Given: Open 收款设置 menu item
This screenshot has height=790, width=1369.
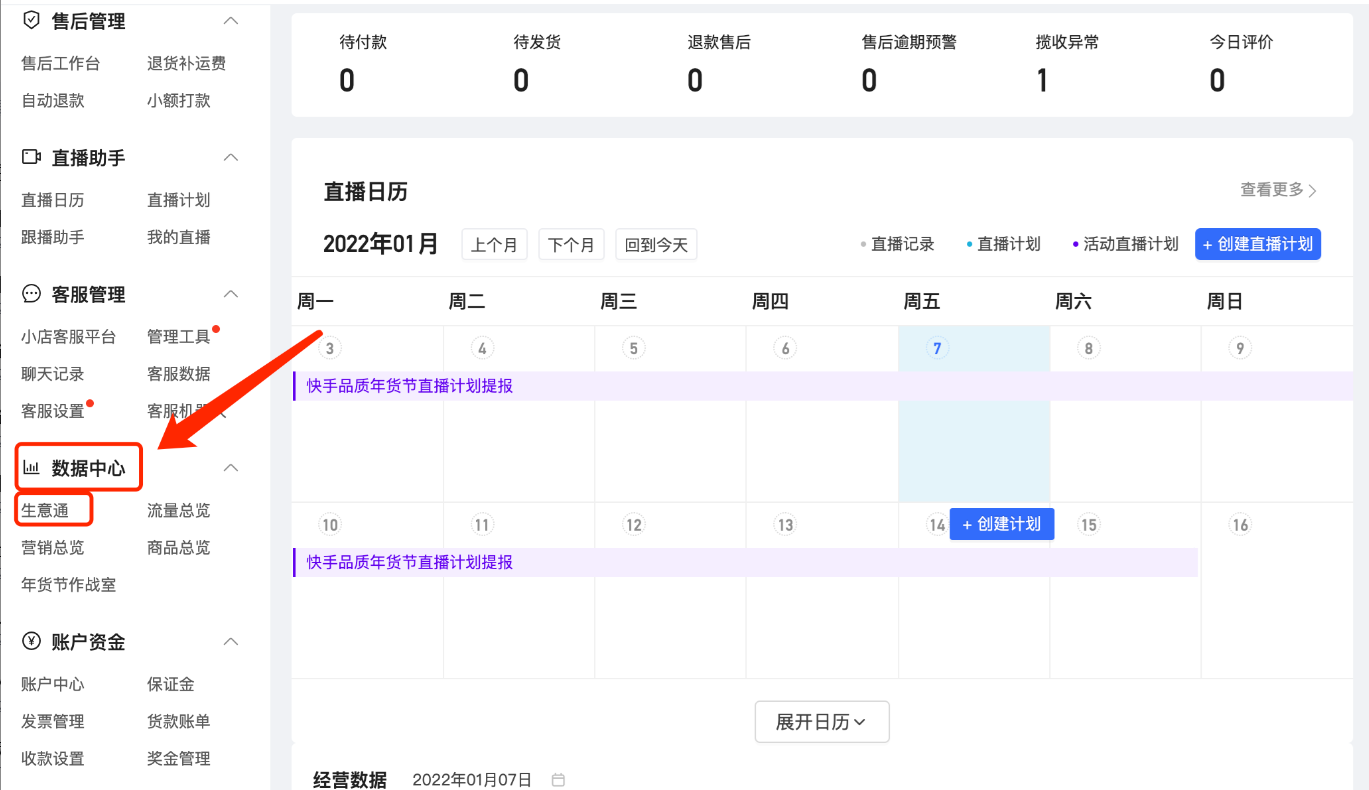Looking at the screenshot, I should [x=53, y=758].
